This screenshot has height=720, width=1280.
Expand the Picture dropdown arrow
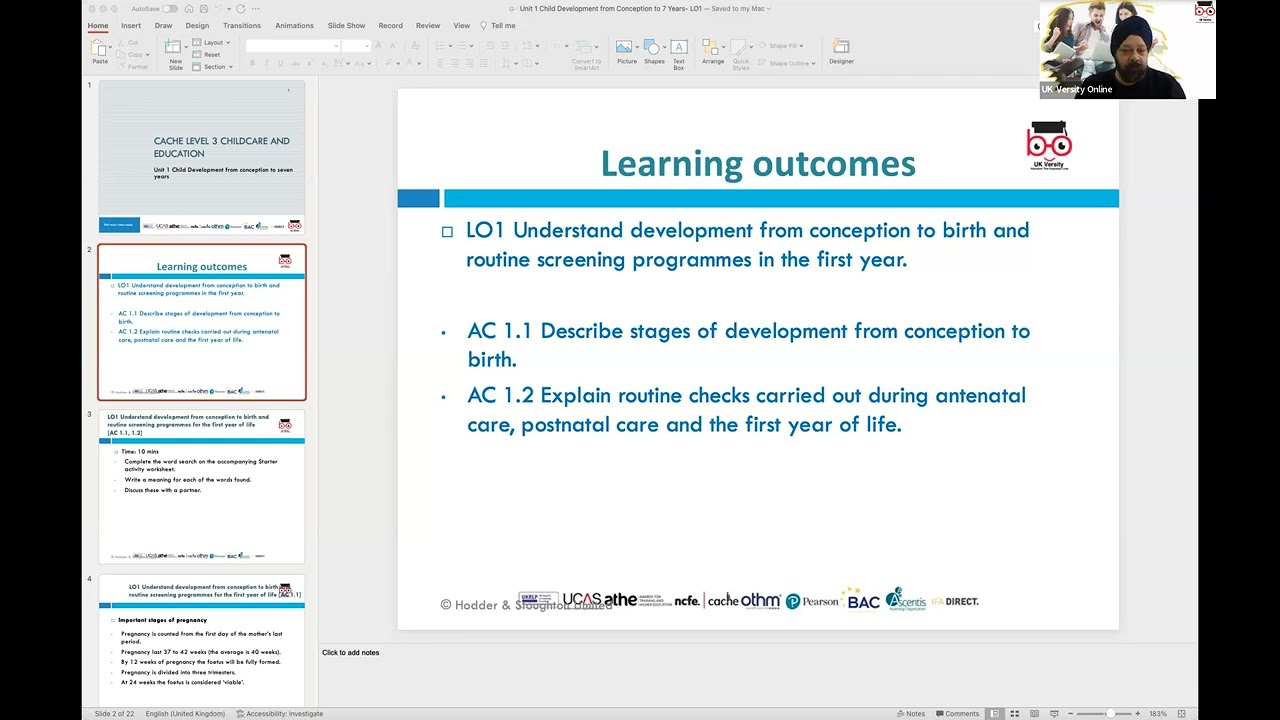635,47
